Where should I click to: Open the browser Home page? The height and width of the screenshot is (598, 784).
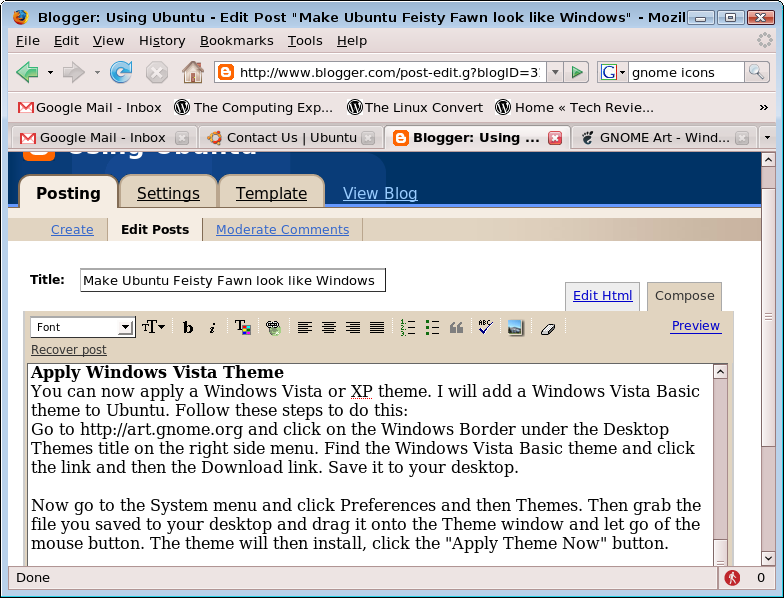click(x=192, y=72)
